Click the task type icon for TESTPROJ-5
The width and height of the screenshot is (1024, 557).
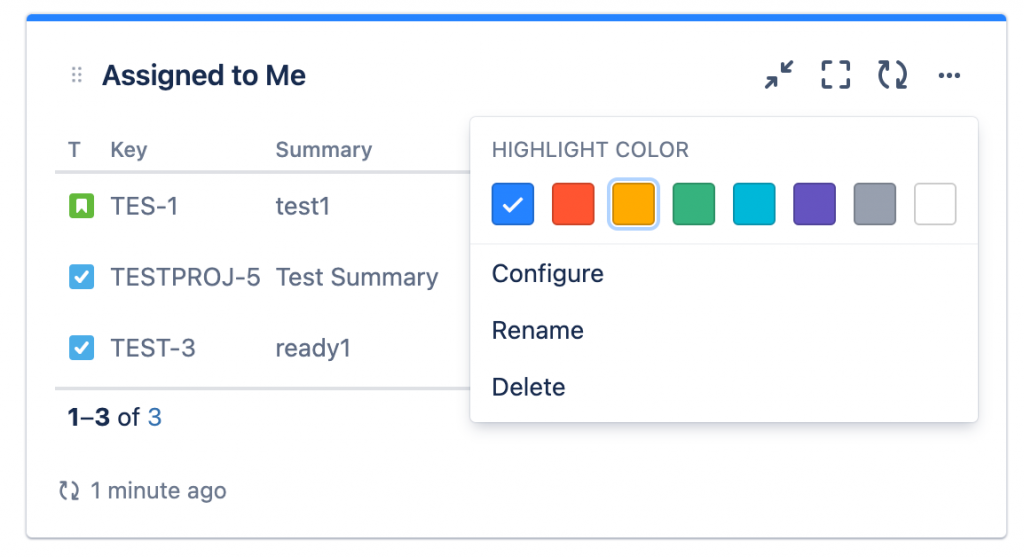81,277
